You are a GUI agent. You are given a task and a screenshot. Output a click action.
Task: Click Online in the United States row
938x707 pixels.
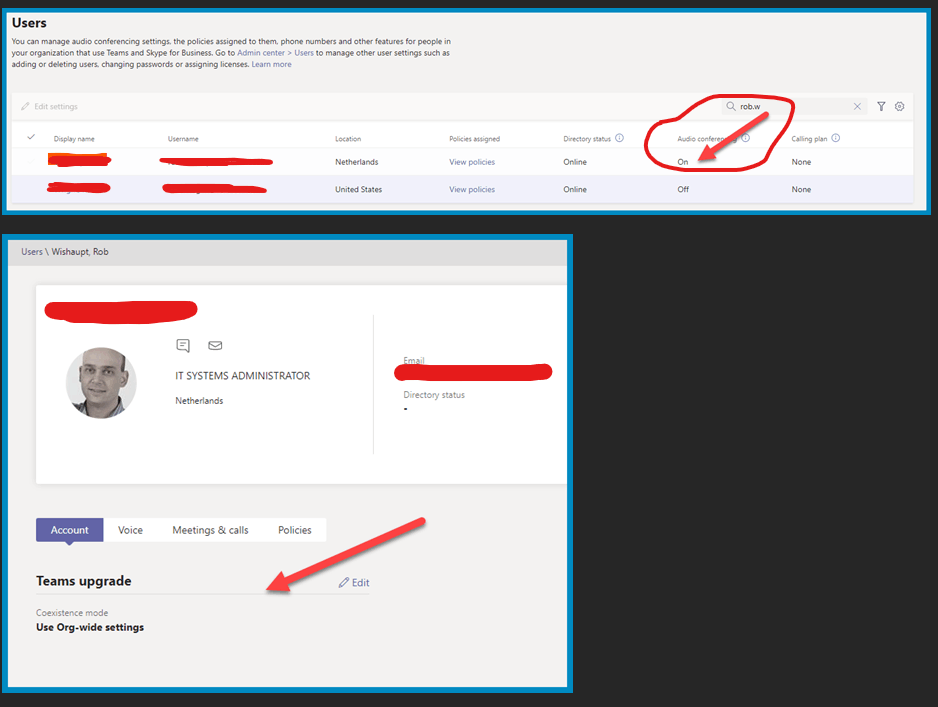(575, 190)
